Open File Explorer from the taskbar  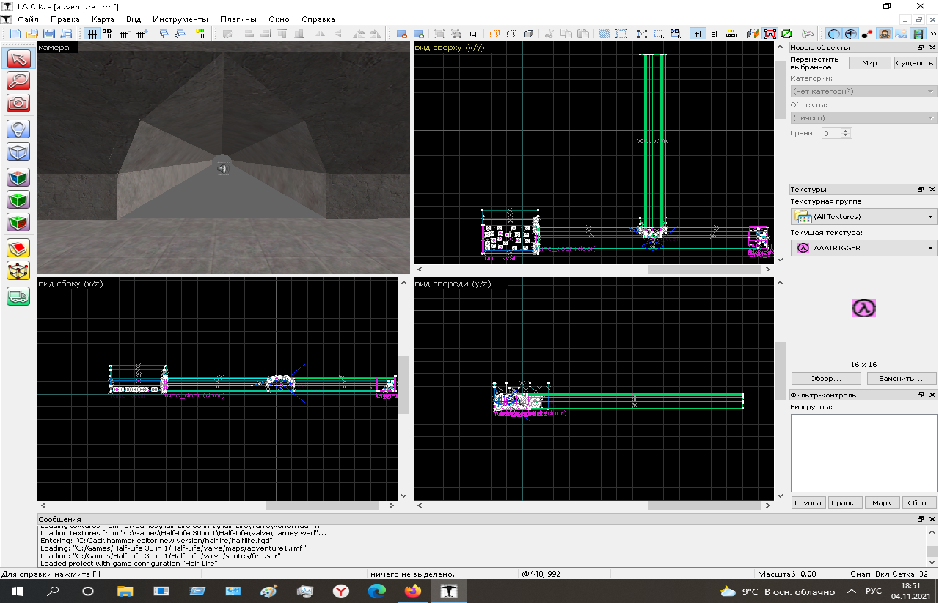pos(125,591)
